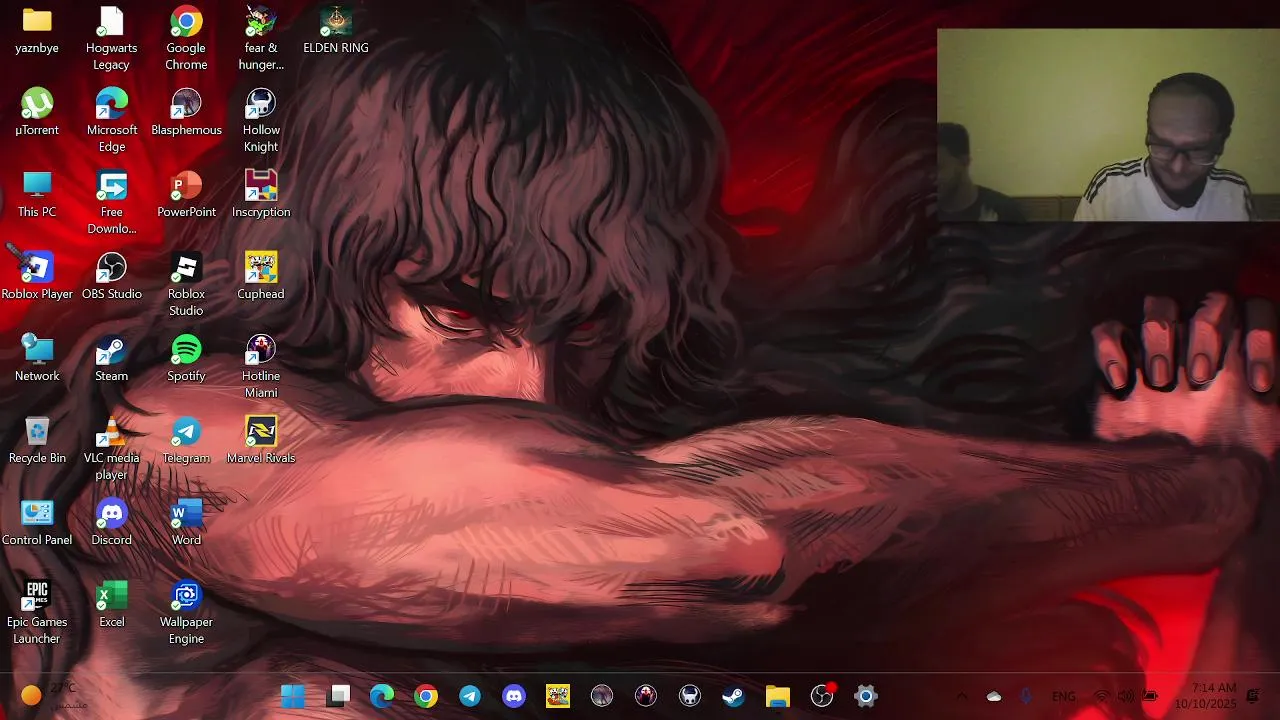The height and width of the screenshot is (720, 1280).
Task: Select the PowerPoint desktop shortcut
Action: [x=186, y=194]
